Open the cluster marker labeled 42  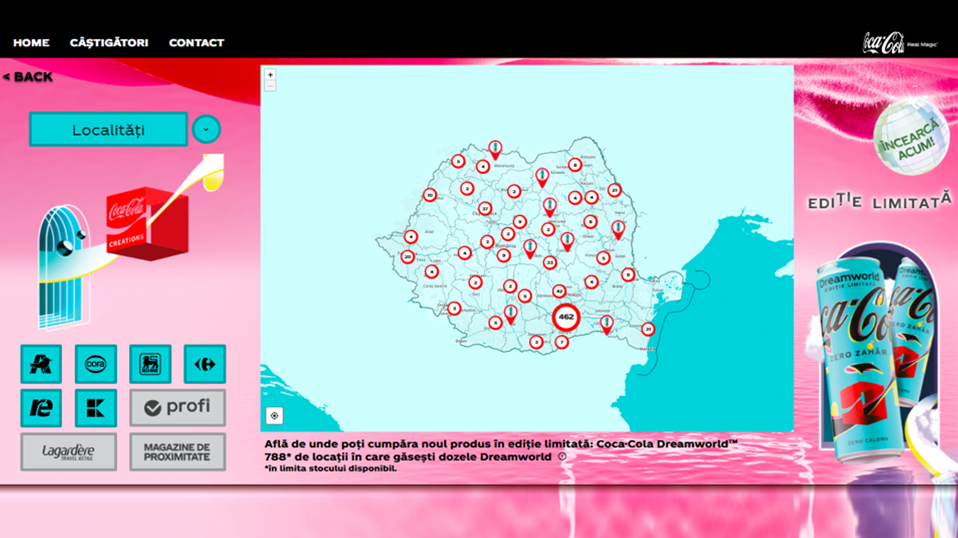click(558, 291)
